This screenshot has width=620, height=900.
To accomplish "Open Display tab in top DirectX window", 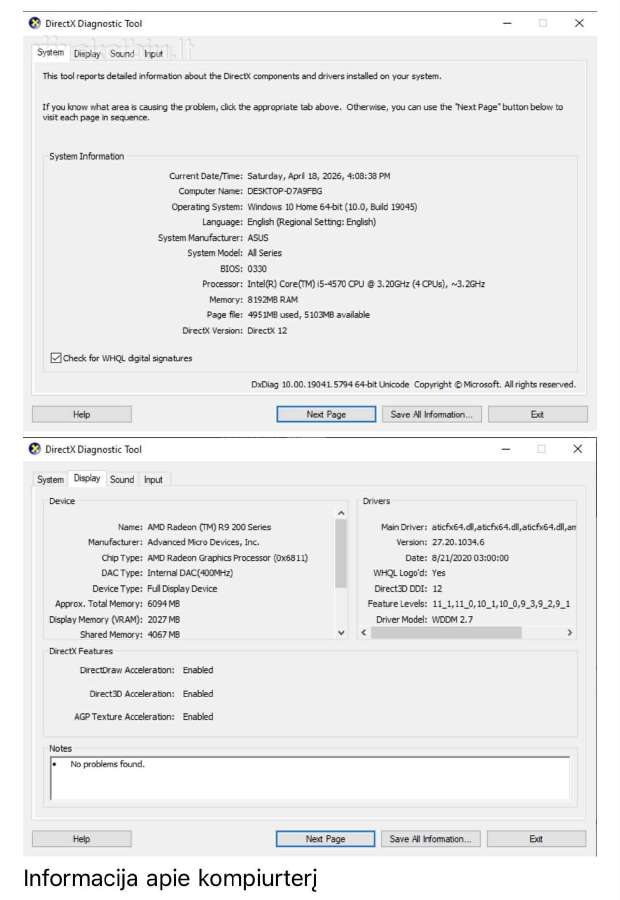I will point(87,54).
